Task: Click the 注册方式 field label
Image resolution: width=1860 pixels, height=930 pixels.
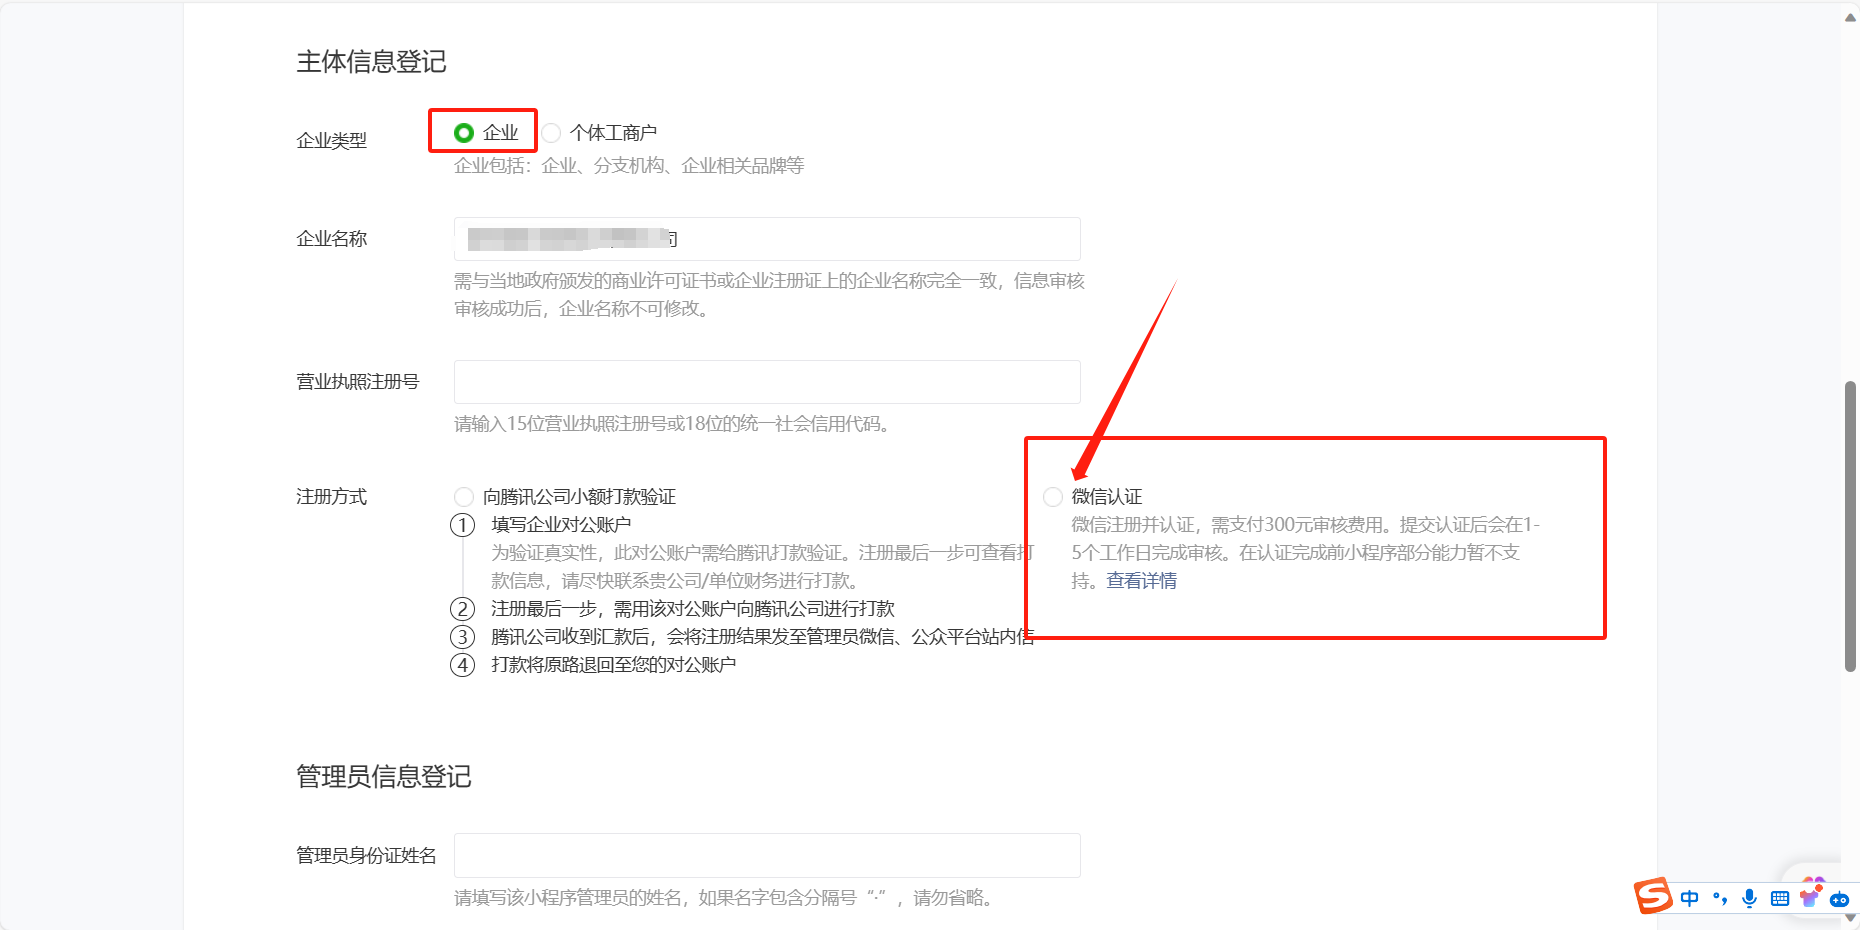Action: (331, 497)
